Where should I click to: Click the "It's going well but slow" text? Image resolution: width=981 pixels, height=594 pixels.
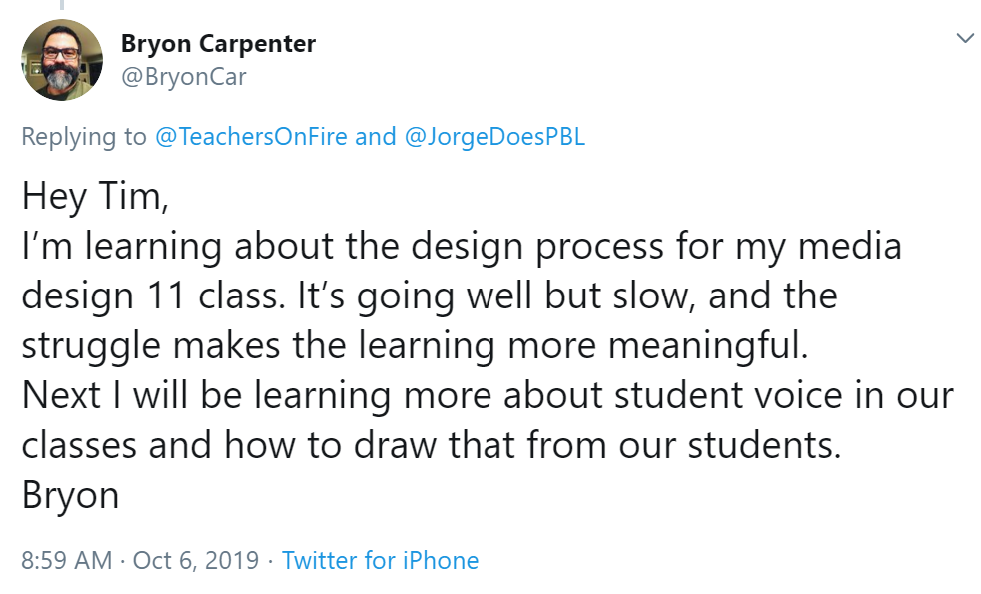click(x=480, y=296)
